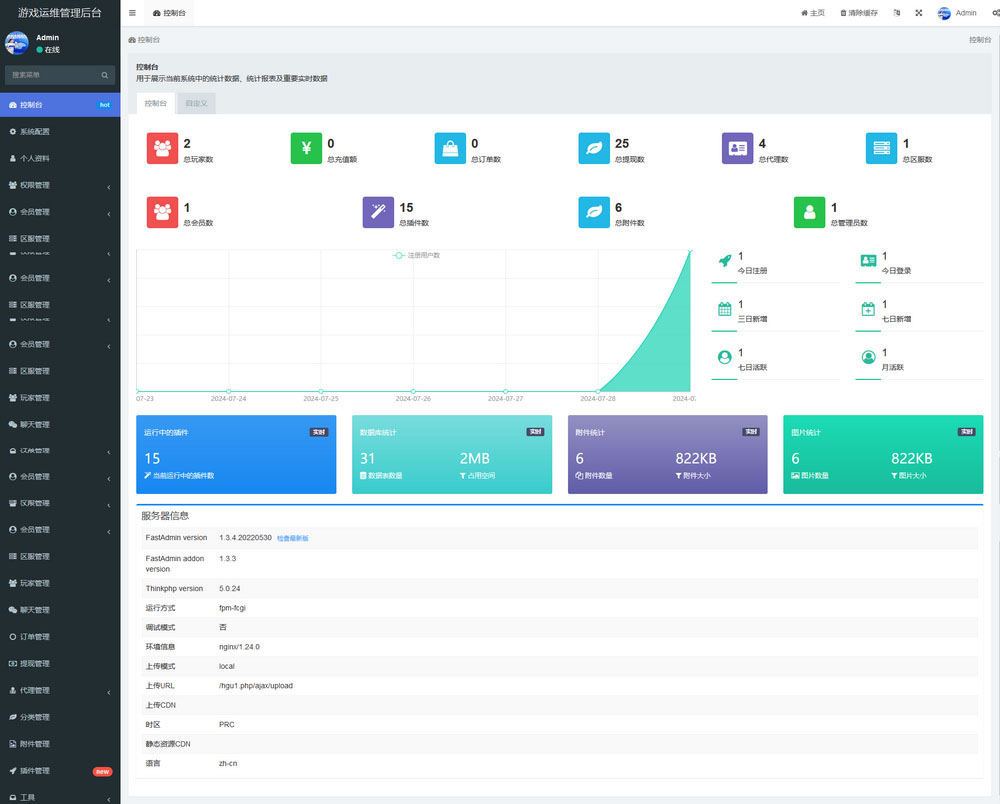Click the purple ID card 总代理数 icon
This screenshot has height=804, width=1000.
click(737, 148)
